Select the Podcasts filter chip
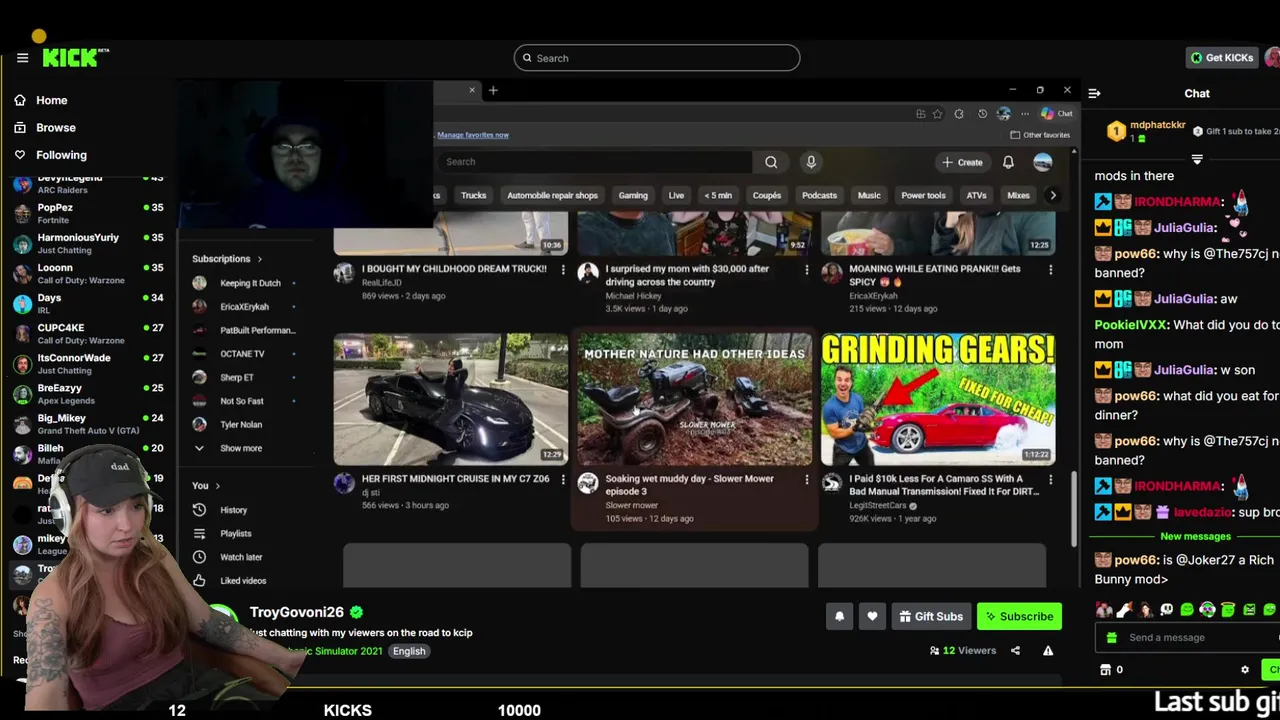 coord(819,195)
